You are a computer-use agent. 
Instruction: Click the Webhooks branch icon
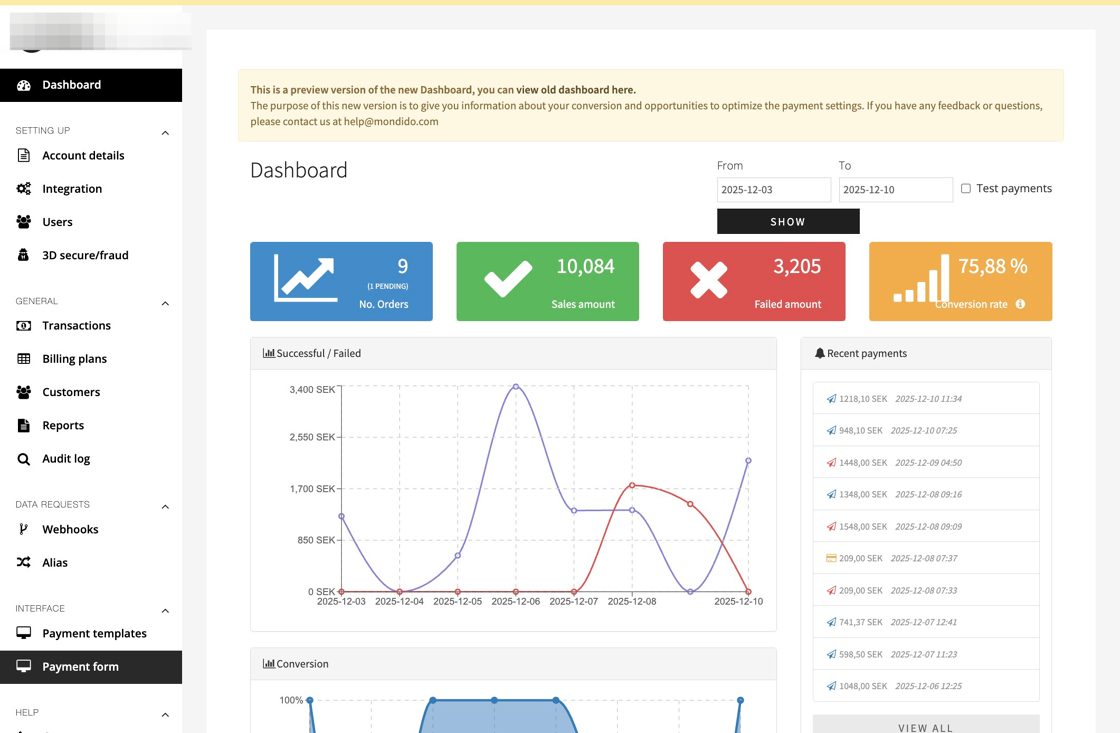pyautogui.click(x=24, y=529)
